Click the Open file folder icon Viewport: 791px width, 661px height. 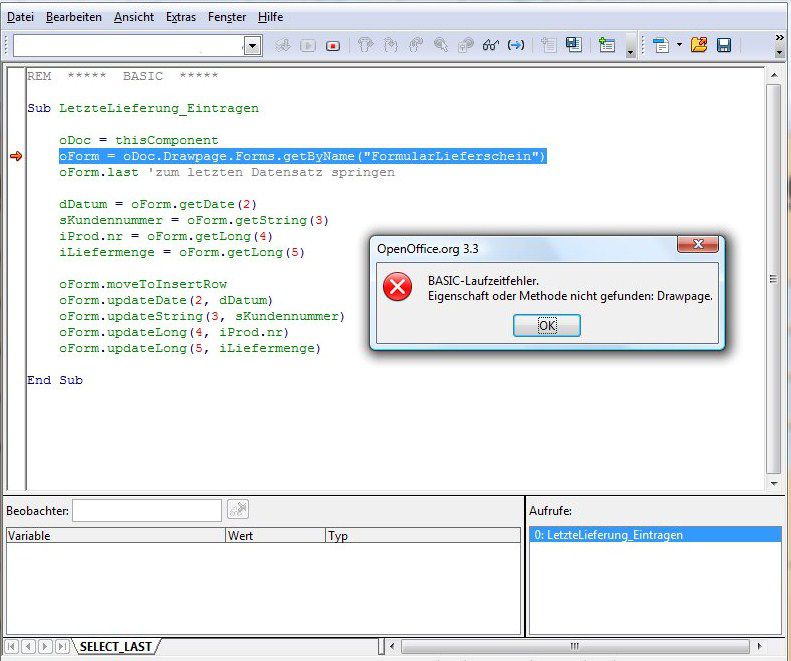coord(699,45)
